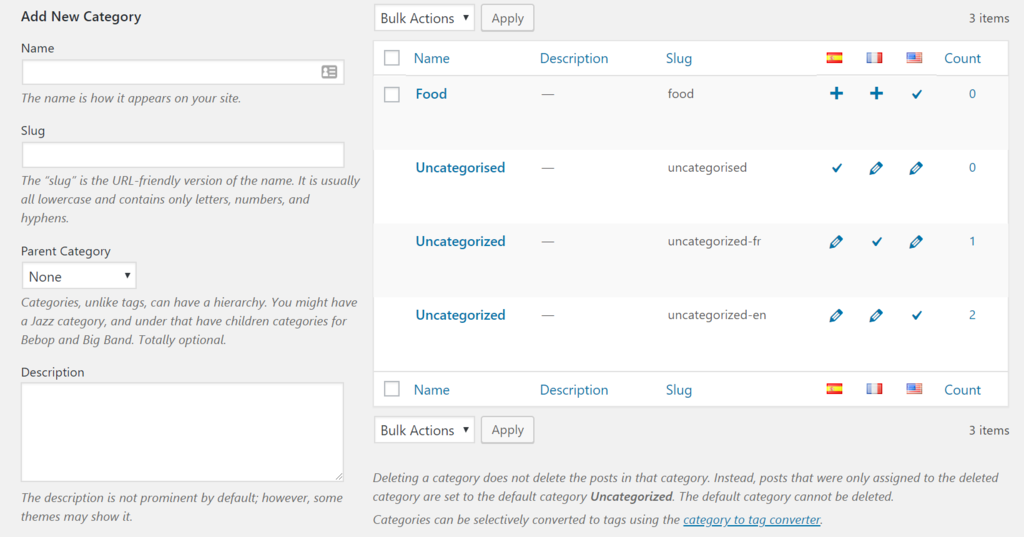Click the top Apply button
Viewport: 1024px width, 537px height.
point(507,18)
